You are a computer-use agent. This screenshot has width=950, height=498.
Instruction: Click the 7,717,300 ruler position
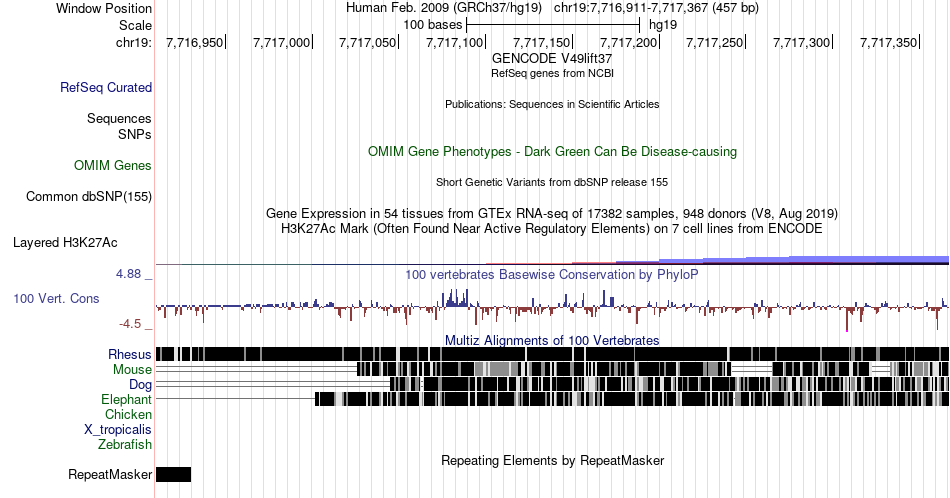[x=802, y=42]
